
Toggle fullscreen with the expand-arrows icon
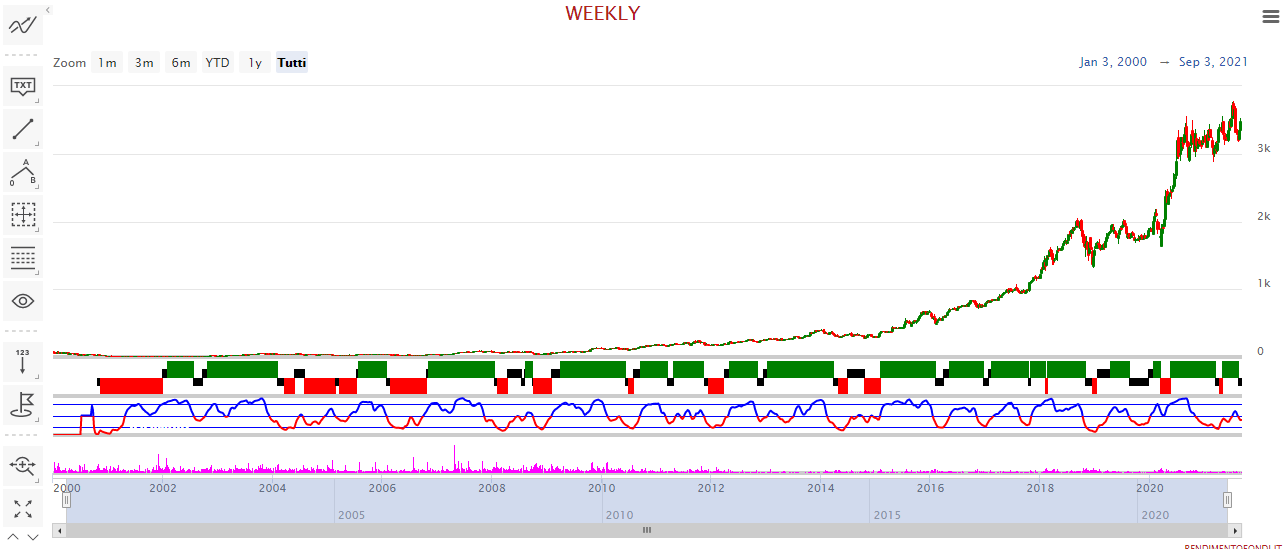click(x=22, y=508)
